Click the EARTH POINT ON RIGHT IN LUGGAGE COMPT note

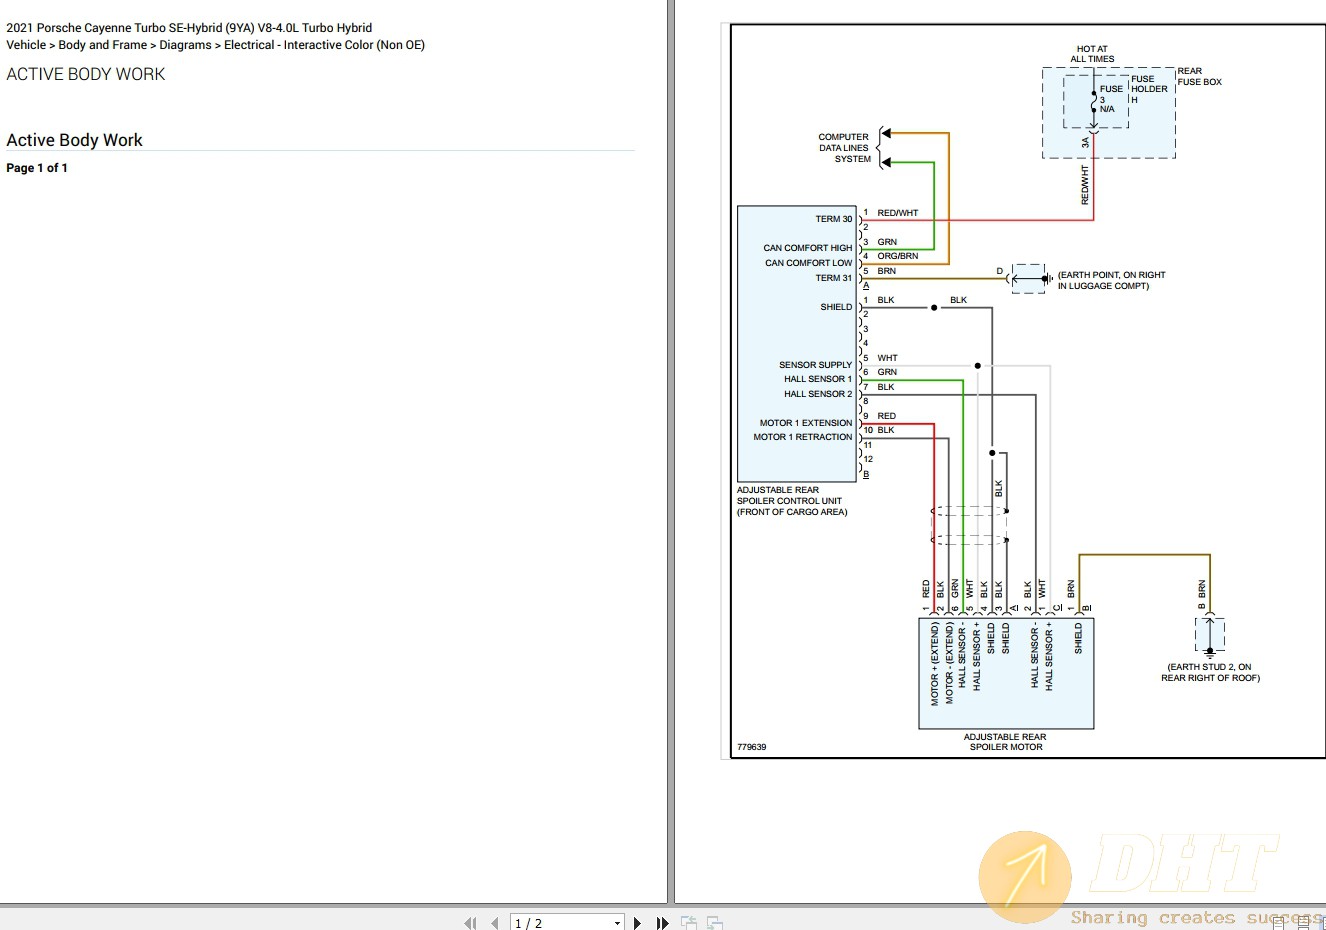click(1111, 280)
